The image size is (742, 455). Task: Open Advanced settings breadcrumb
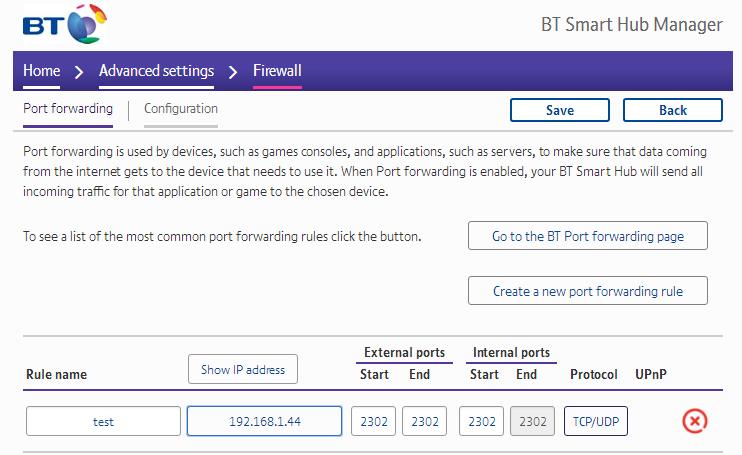[x=156, y=71]
